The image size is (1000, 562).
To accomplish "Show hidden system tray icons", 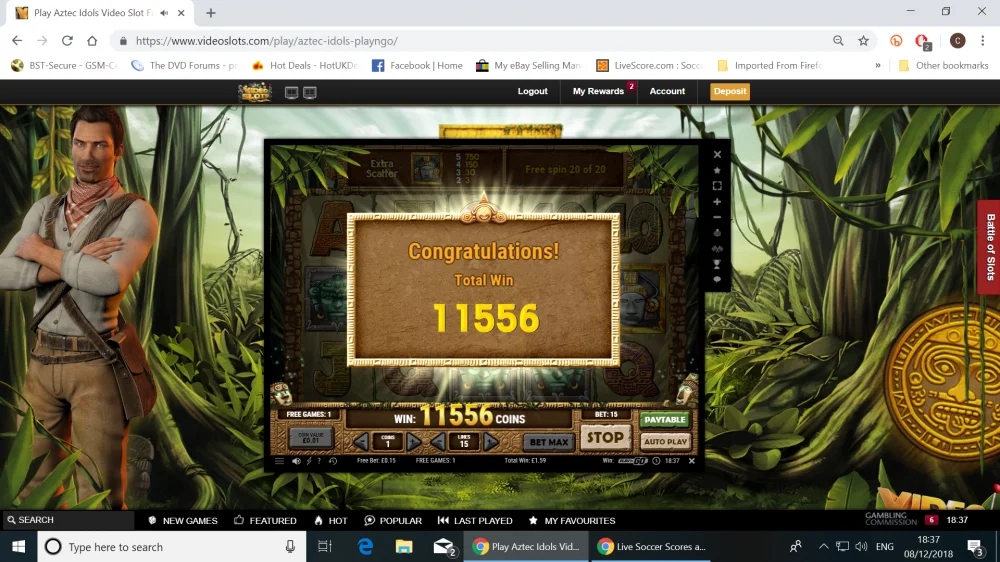I will [823, 547].
